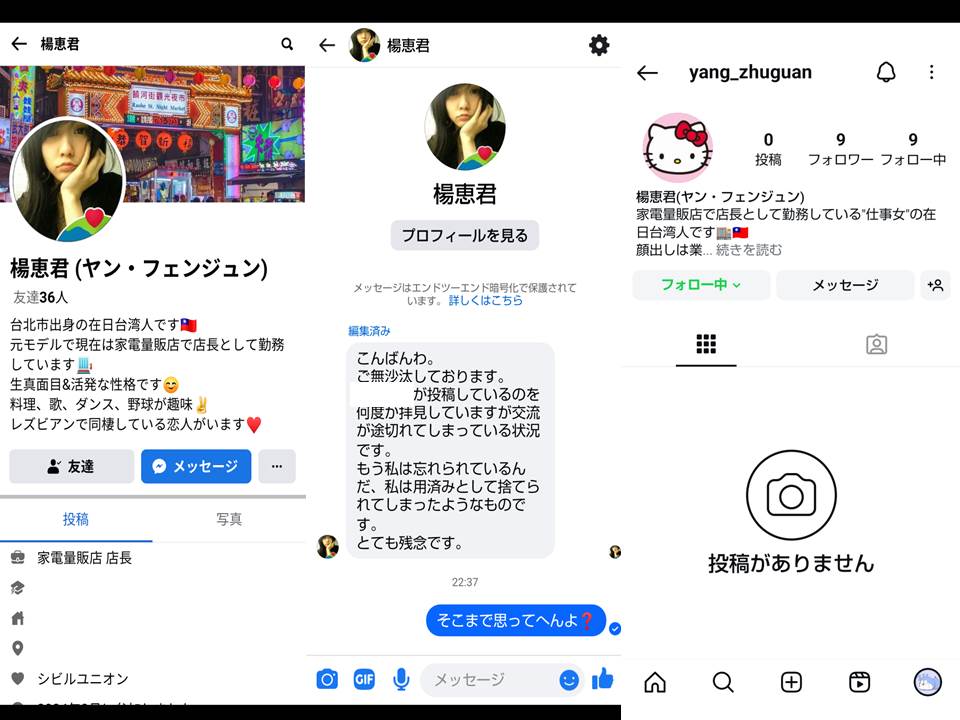Tap the received message starting こんばんわ
The image size is (960, 720).
click(451, 451)
